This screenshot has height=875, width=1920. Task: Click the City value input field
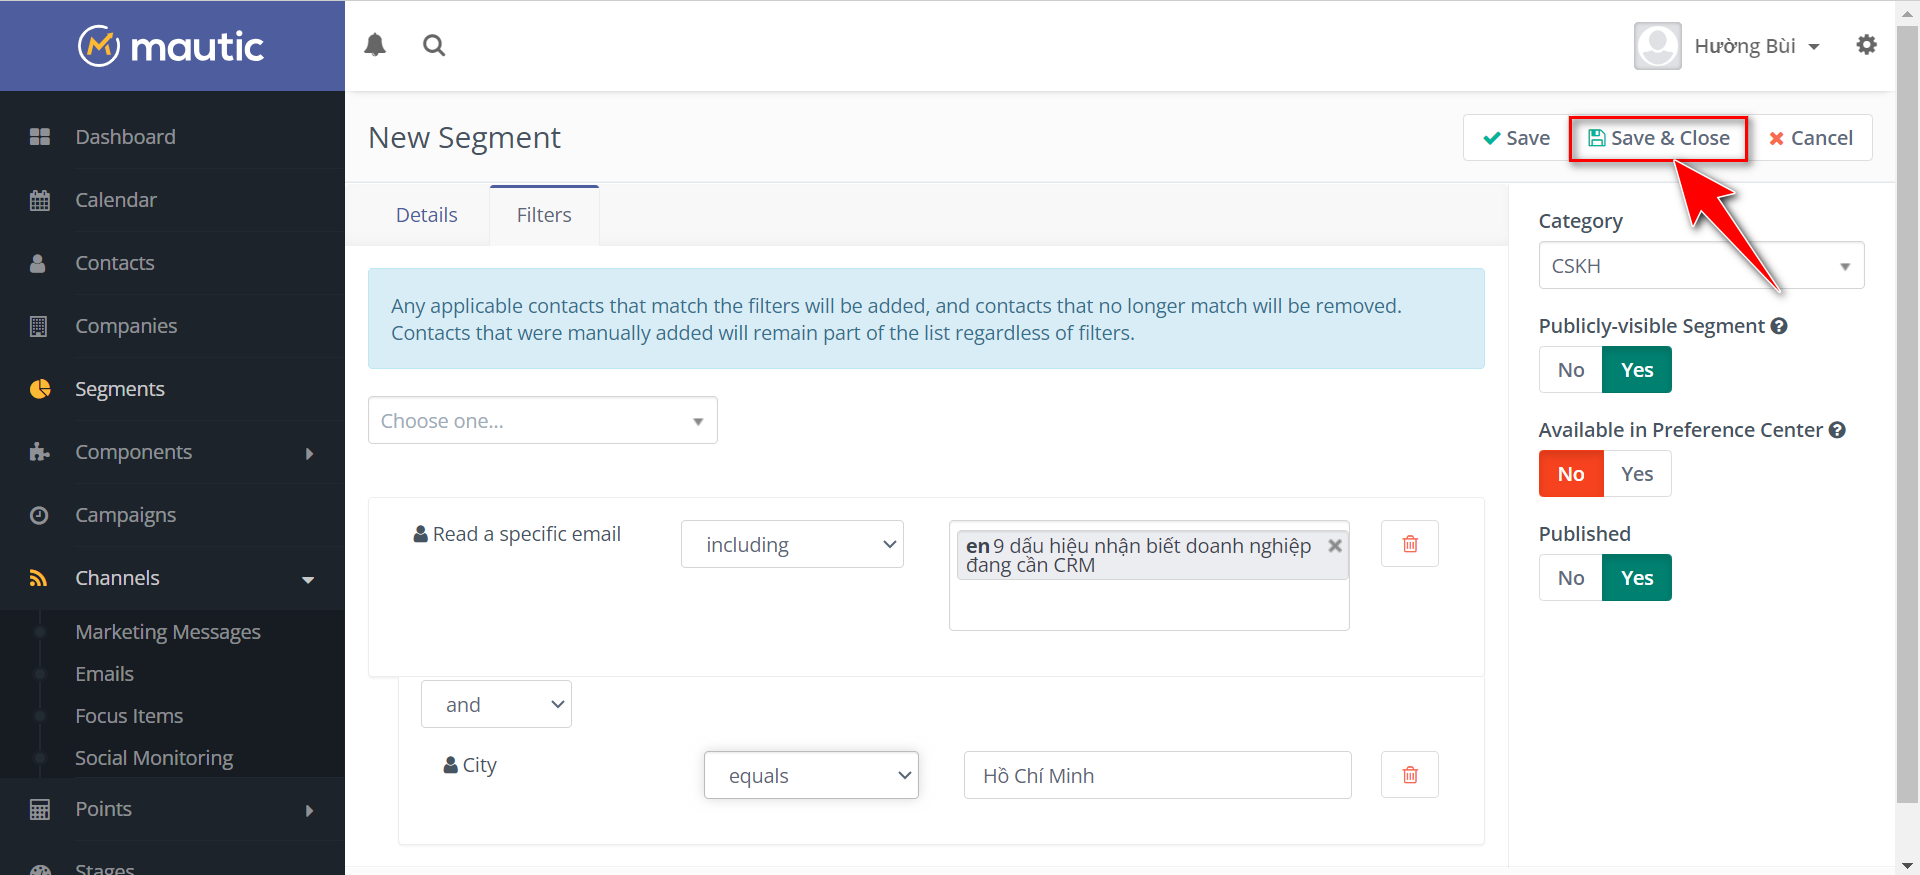pyautogui.click(x=1157, y=776)
